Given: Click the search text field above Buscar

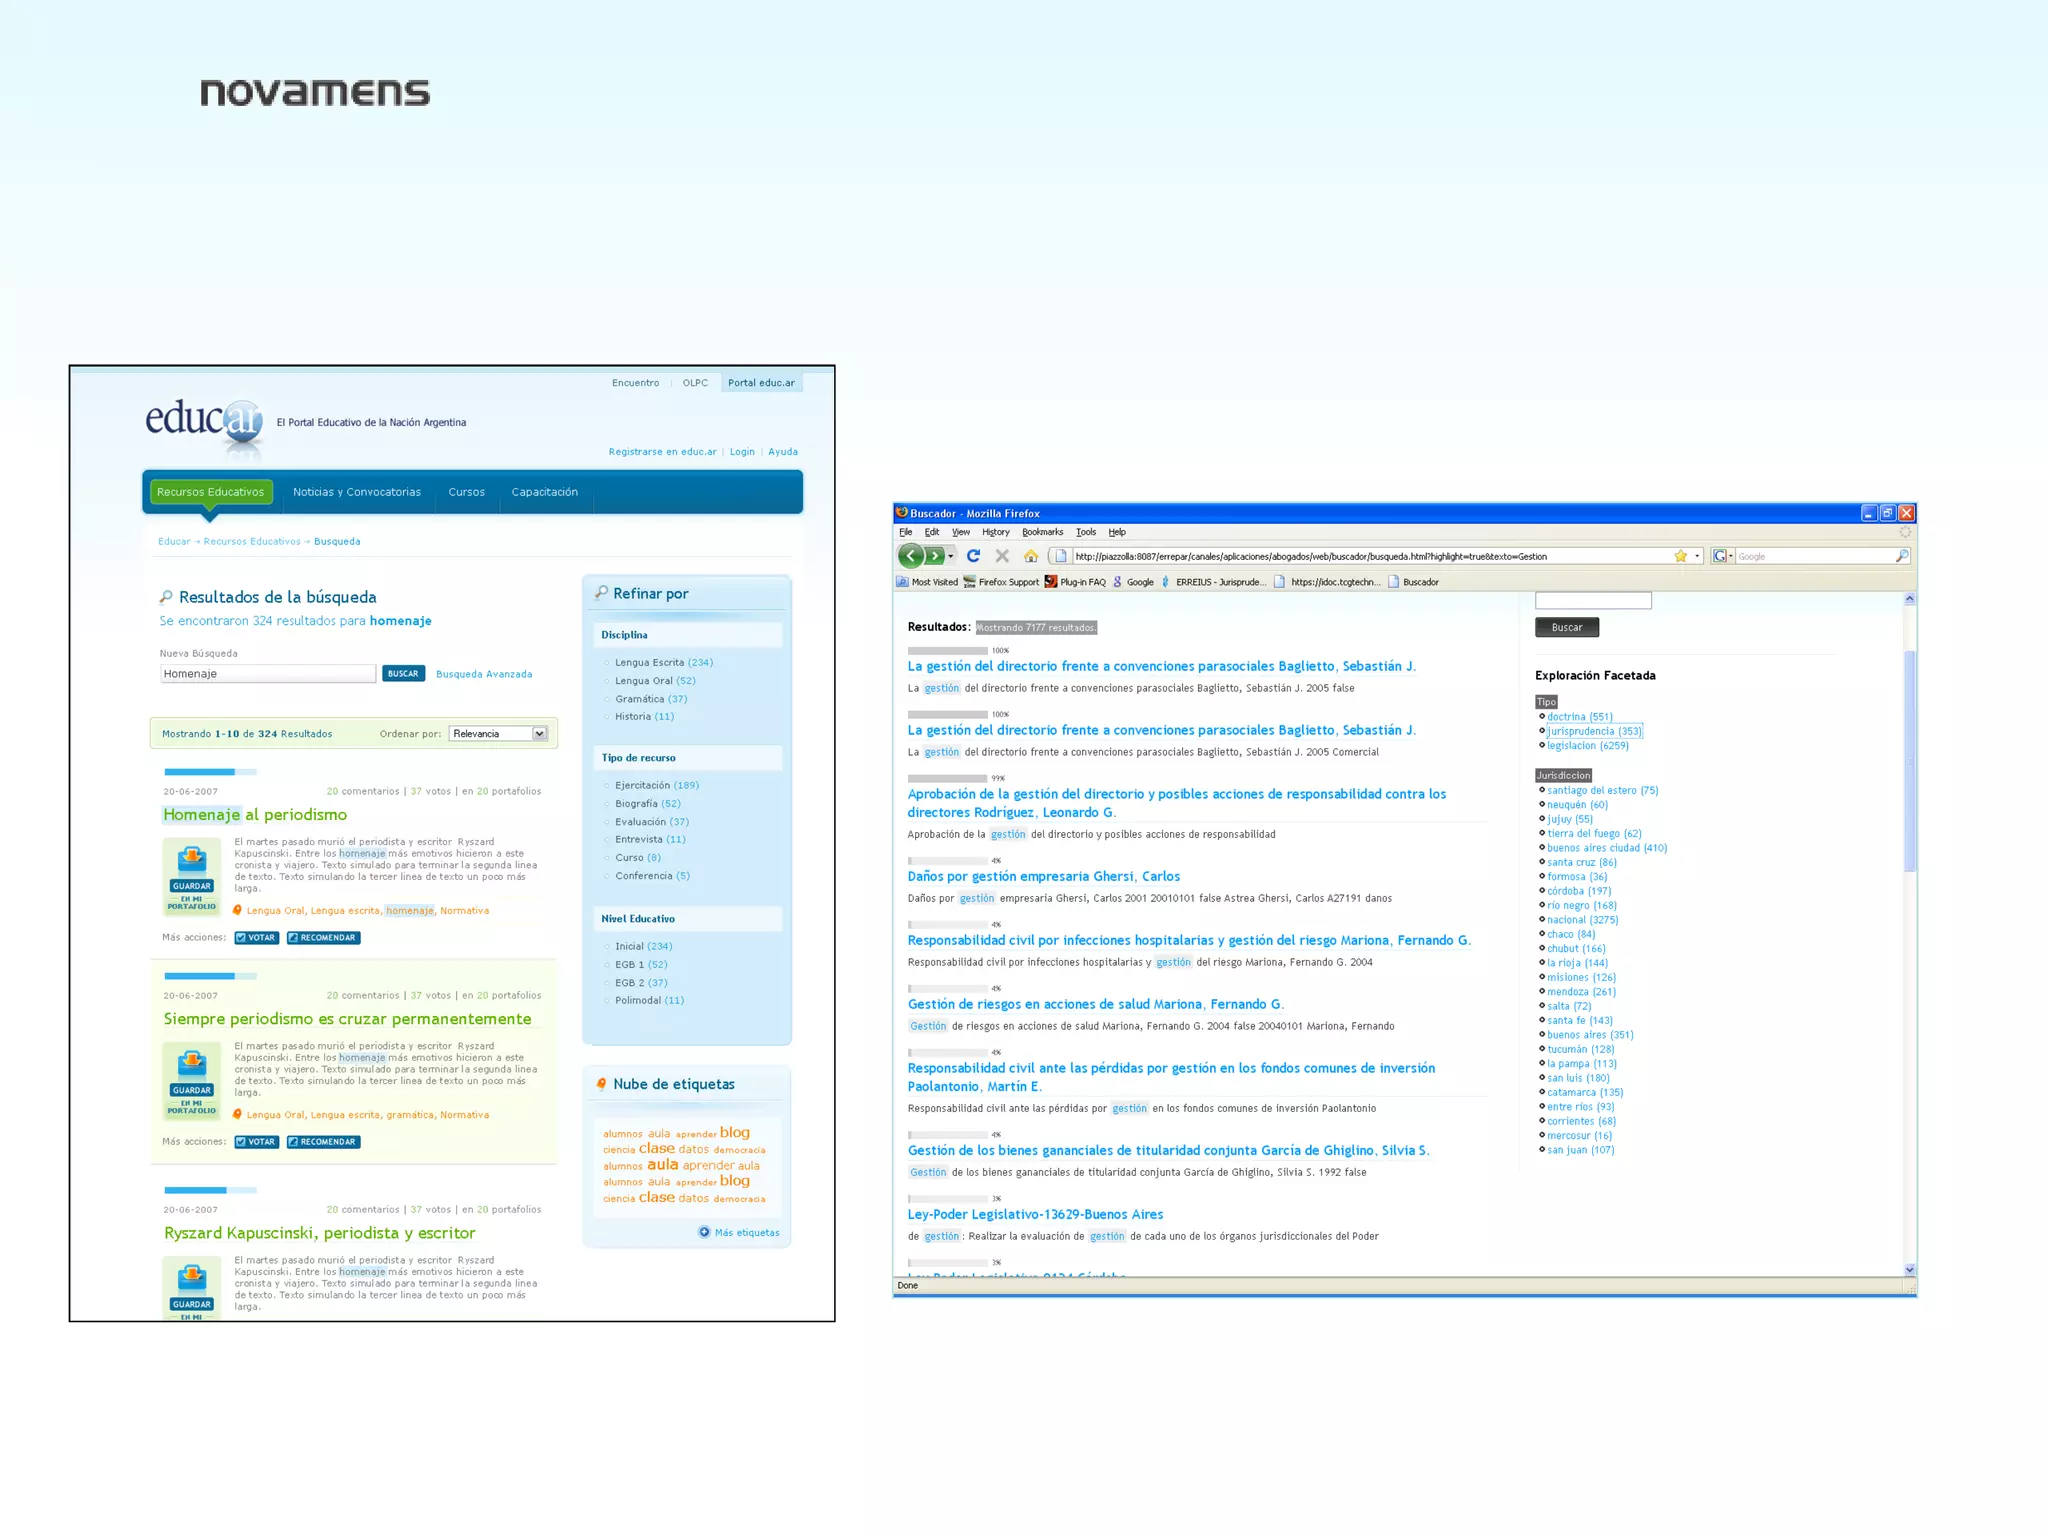Looking at the screenshot, I should tap(1593, 601).
